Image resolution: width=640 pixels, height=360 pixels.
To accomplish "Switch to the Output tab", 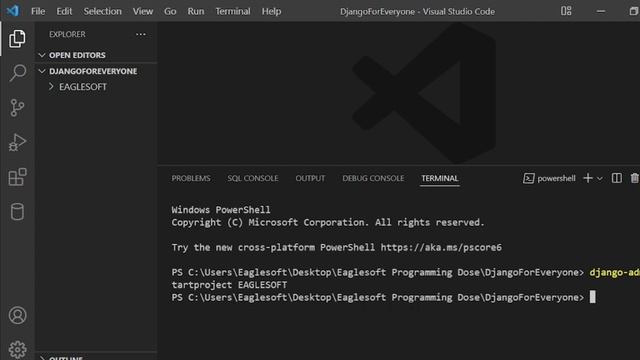I will [310, 178].
